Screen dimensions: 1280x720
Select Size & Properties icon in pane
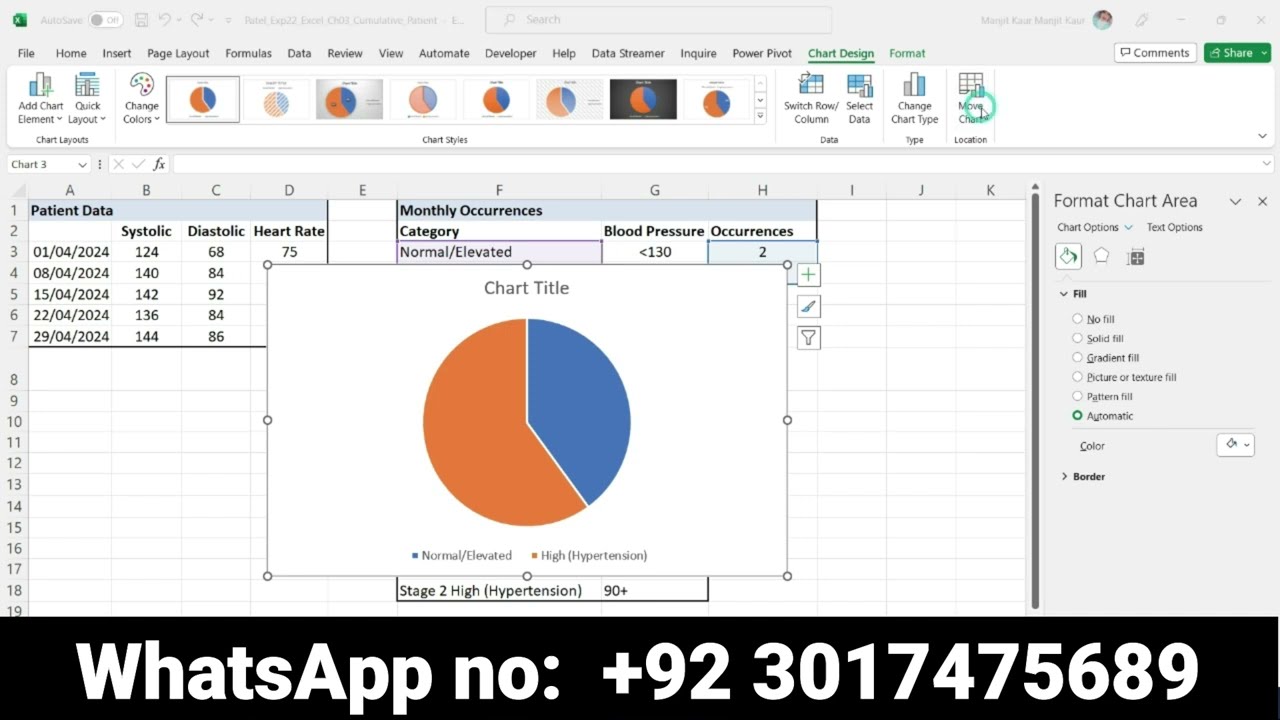pos(1135,257)
